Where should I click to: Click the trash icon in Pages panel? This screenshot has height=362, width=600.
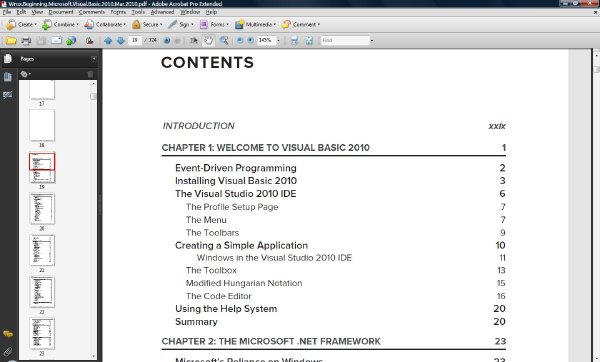[90, 74]
